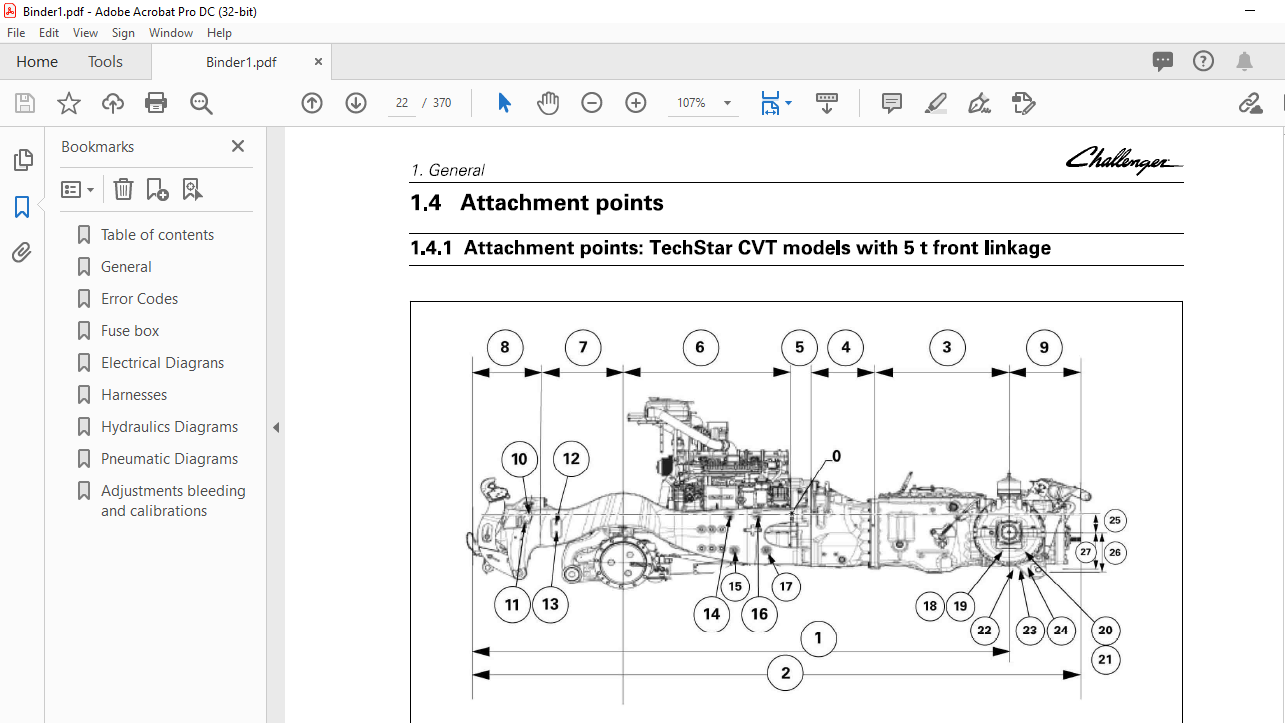Activate the Hand pan tool
Screen dimensions: 1285x723
point(548,103)
